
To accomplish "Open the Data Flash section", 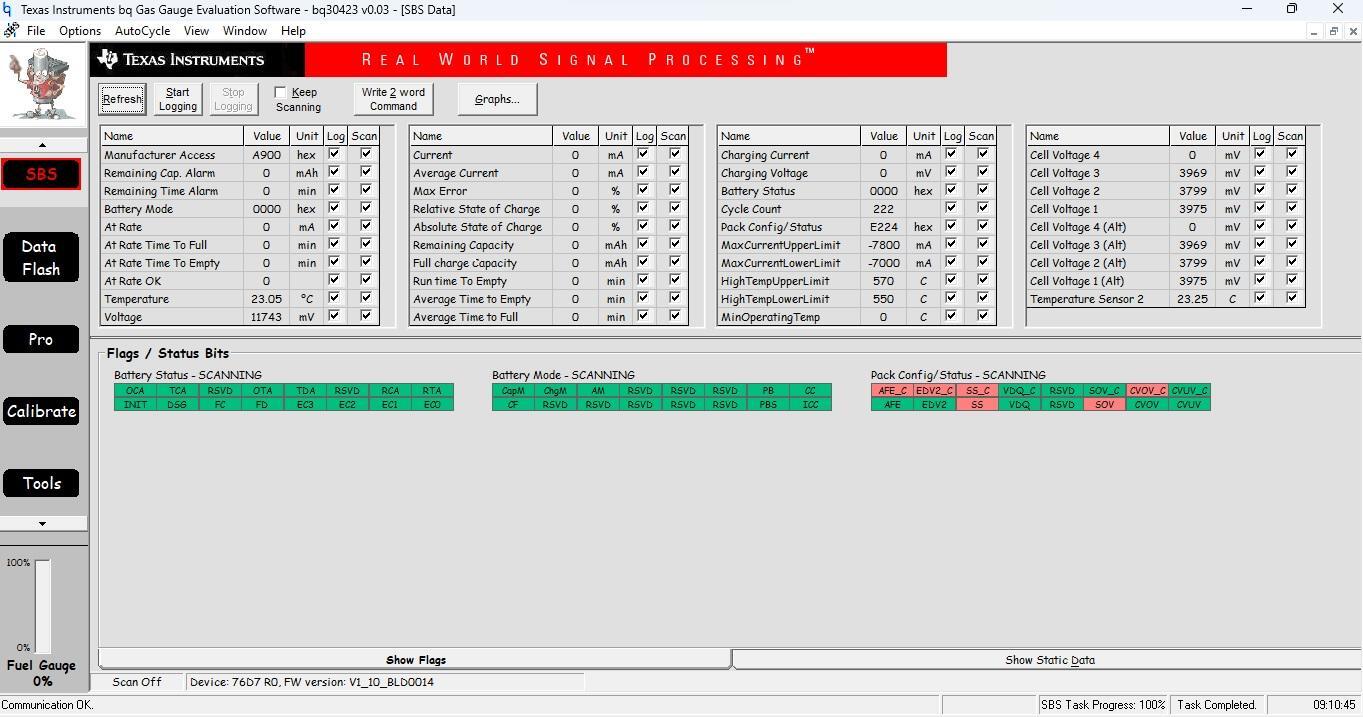I will tap(41, 257).
